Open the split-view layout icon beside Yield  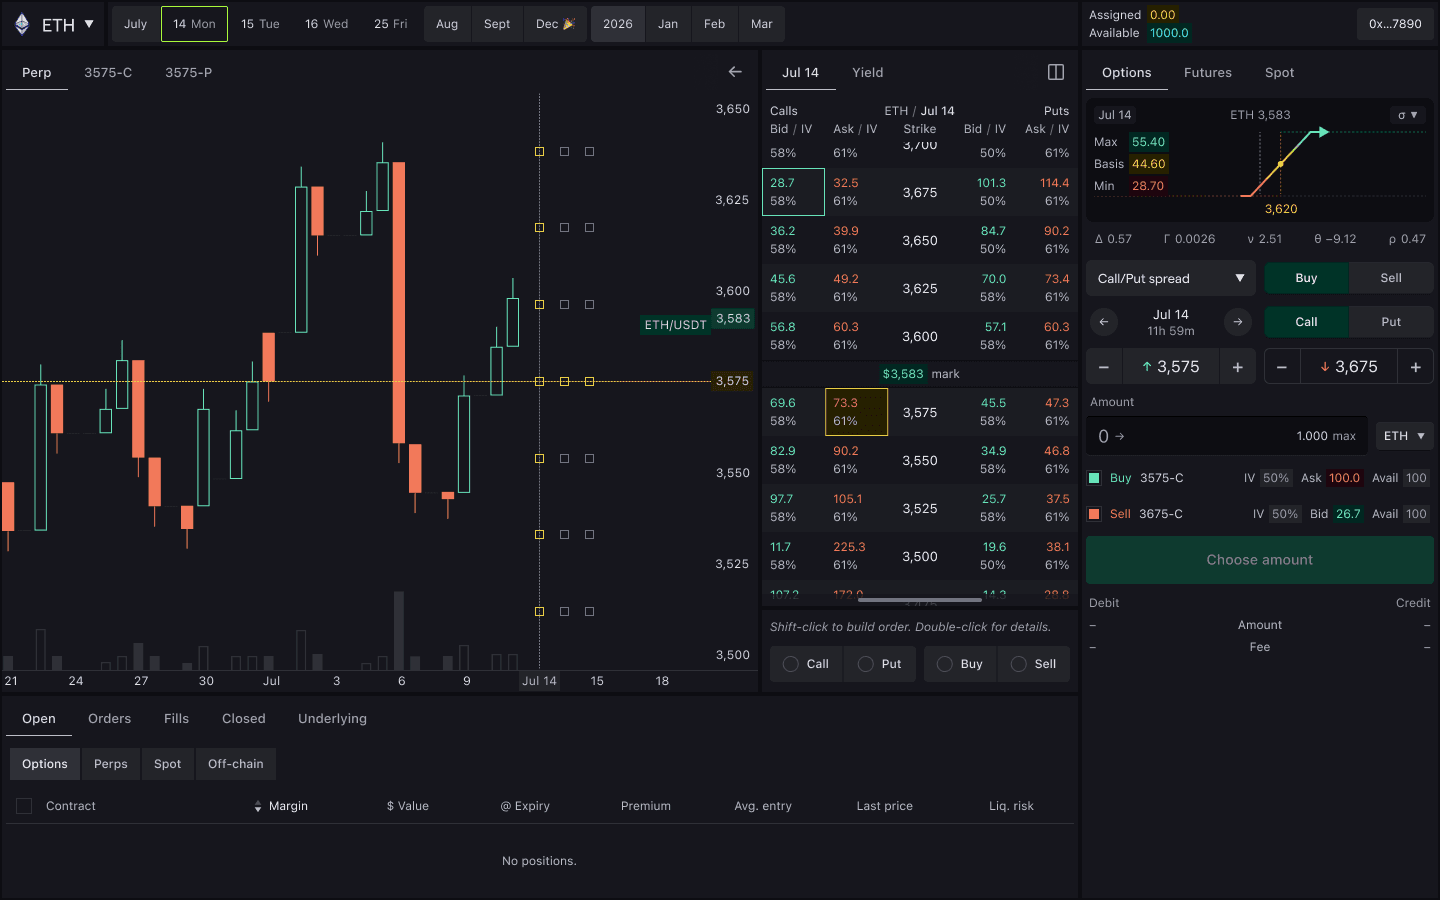tap(1056, 71)
